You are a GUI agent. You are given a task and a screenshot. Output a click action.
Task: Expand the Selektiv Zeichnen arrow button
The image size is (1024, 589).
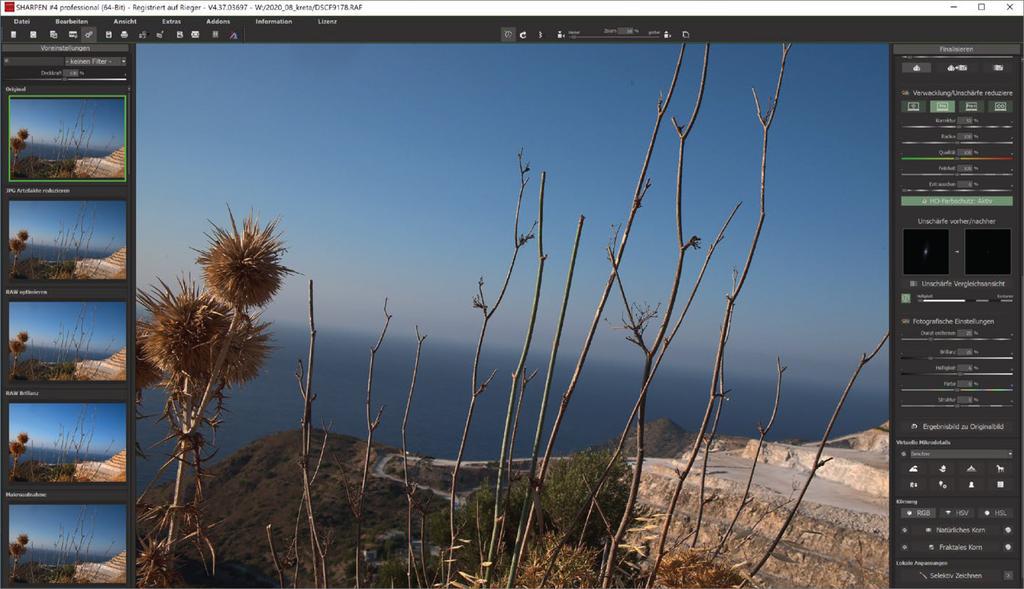(1008, 575)
